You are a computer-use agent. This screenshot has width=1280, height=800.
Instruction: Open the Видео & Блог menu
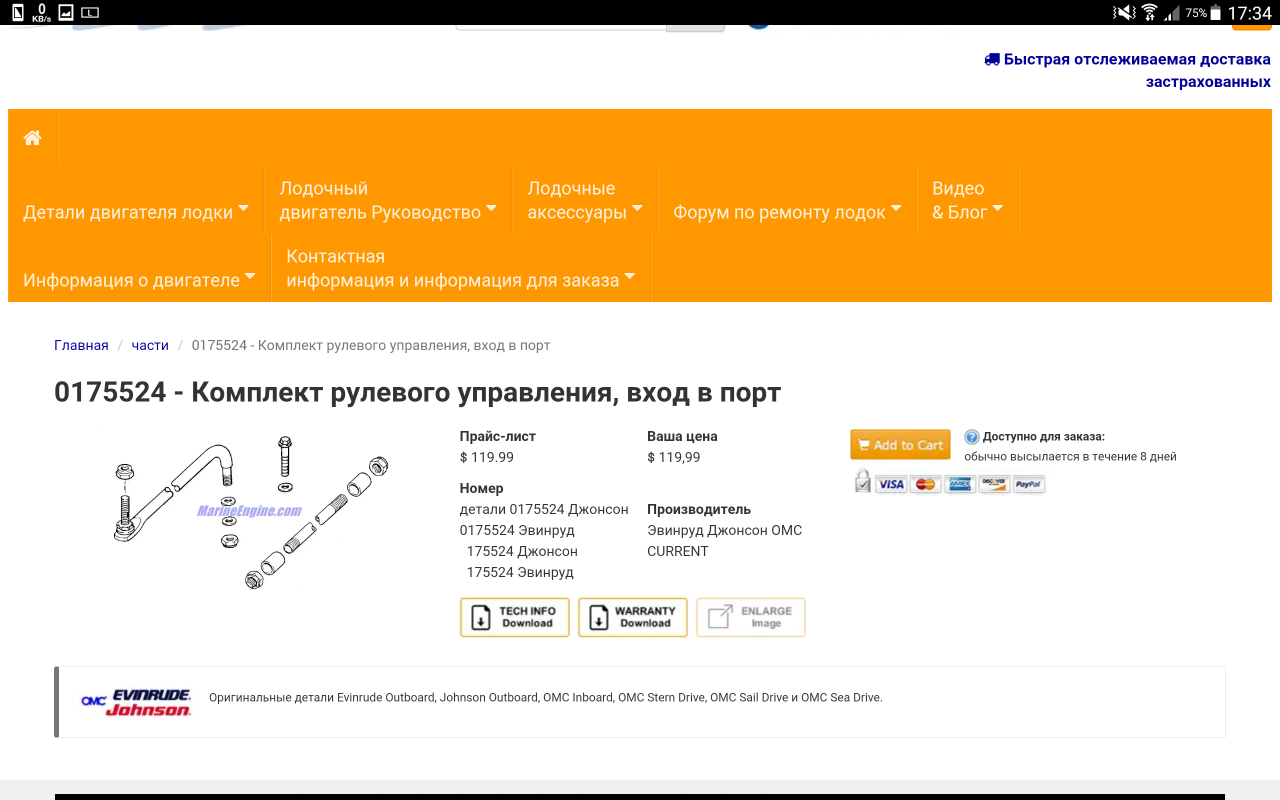pos(966,200)
